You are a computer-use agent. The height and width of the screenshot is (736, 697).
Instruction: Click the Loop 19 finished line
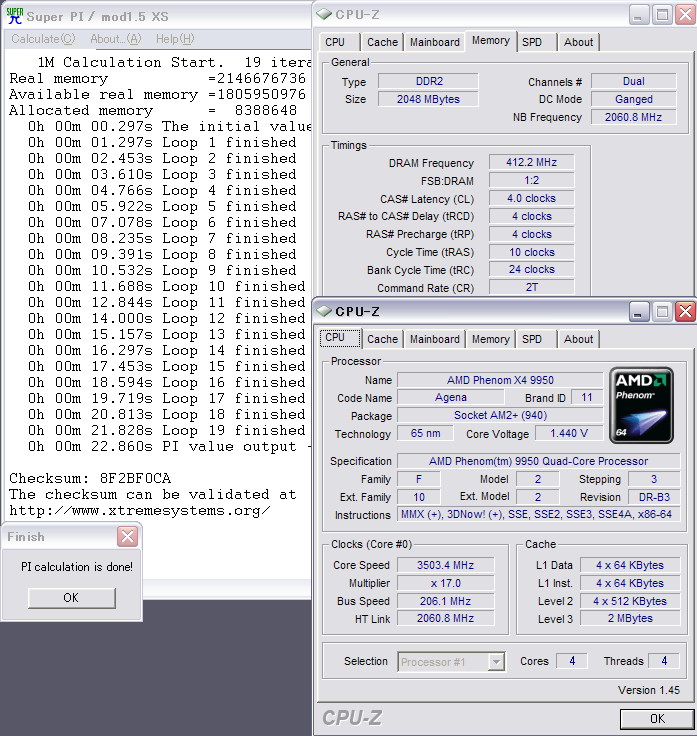pyautogui.click(x=167, y=430)
